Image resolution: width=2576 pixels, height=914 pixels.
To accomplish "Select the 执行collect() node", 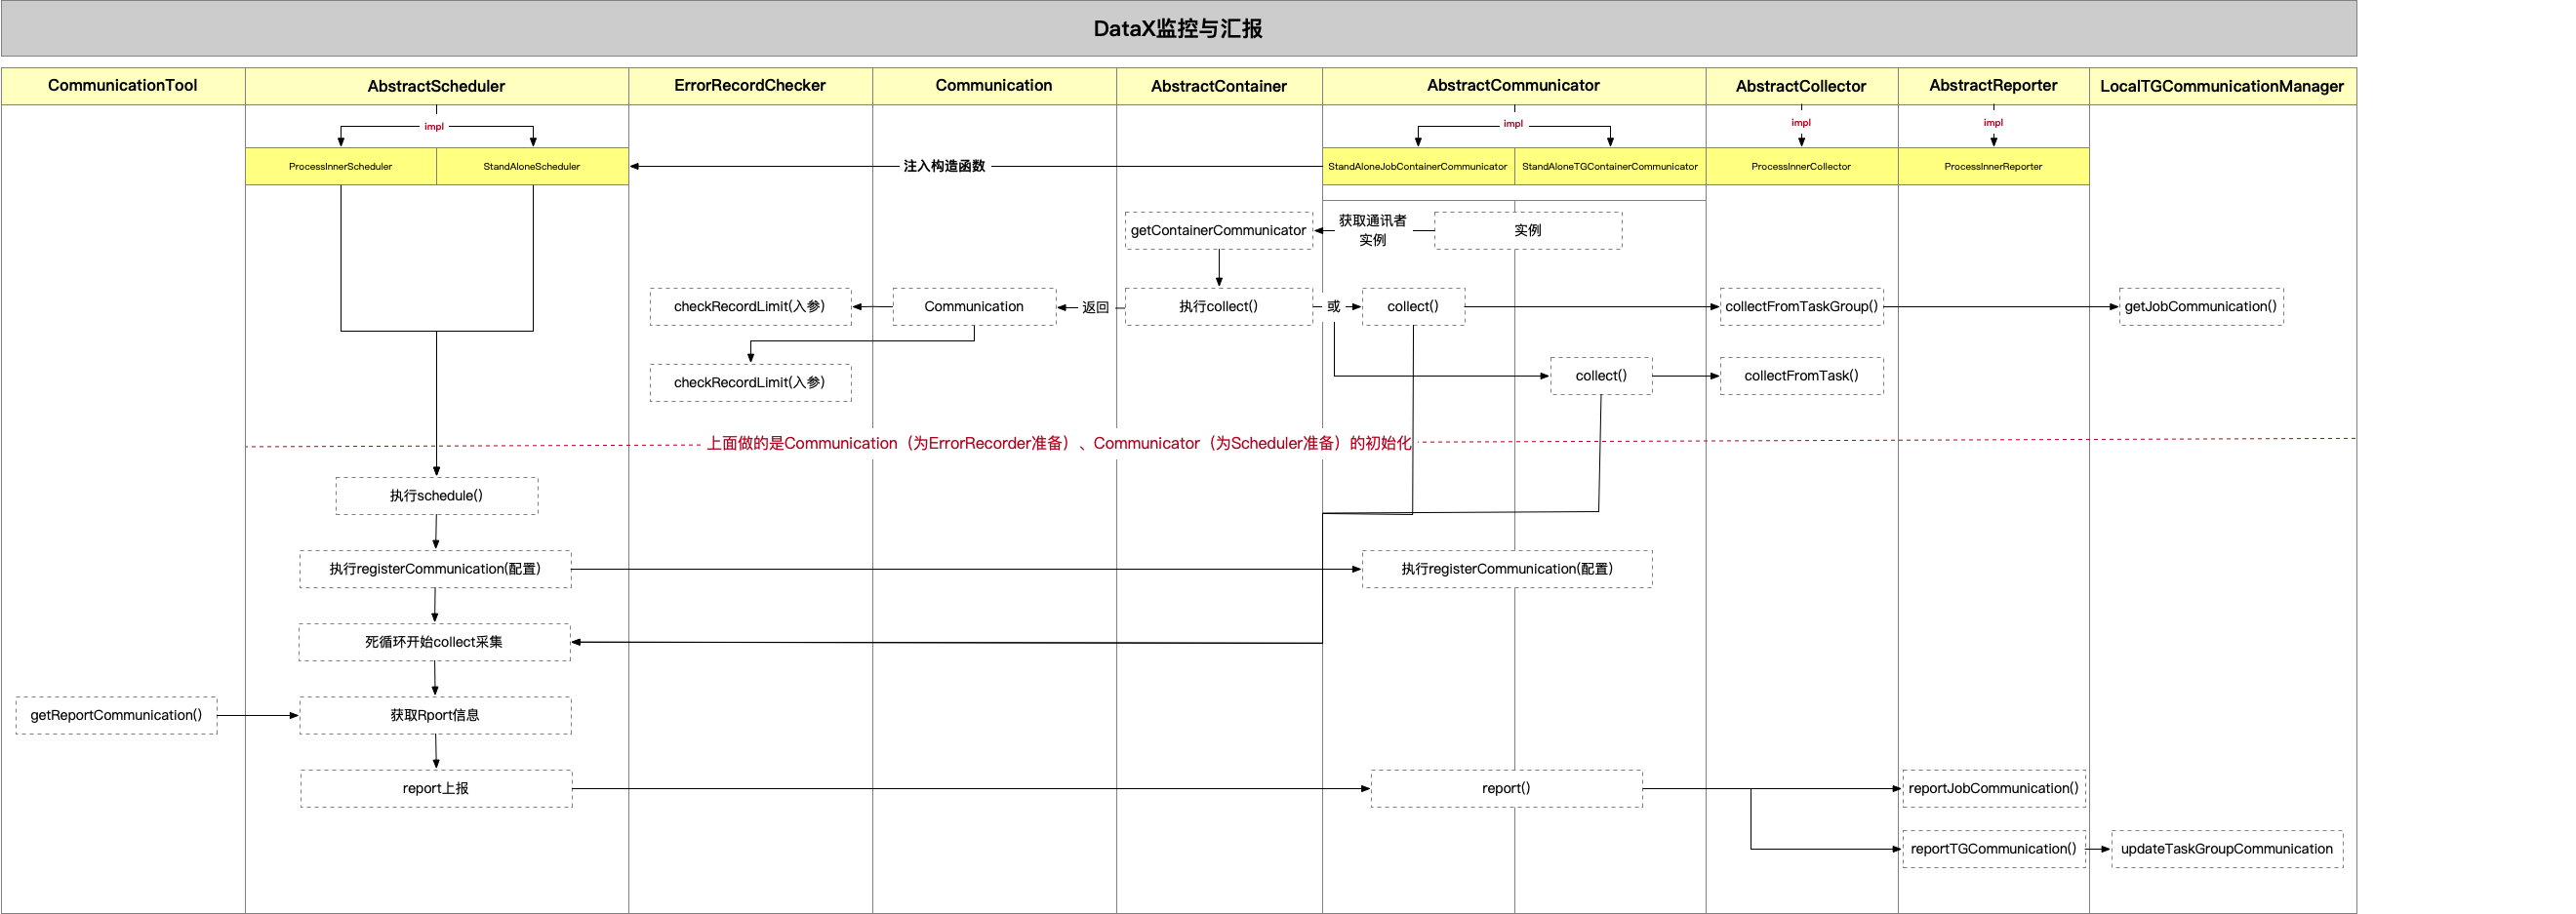I will pos(1218,306).
